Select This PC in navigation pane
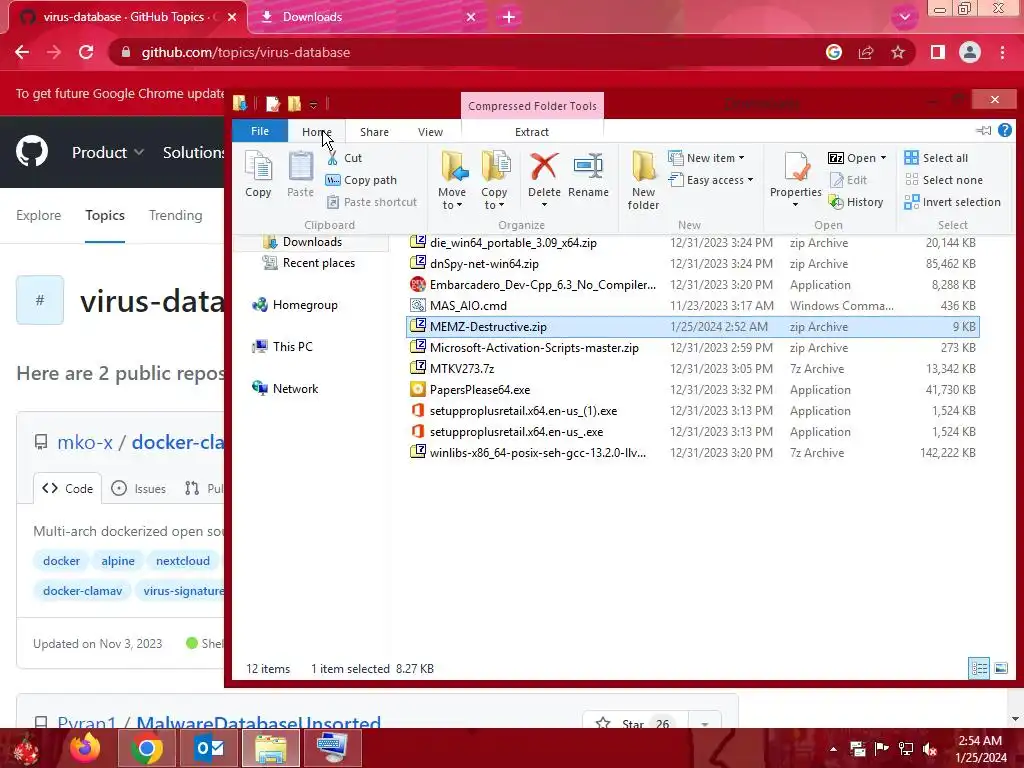1024x768 pixels. point(282,347)
